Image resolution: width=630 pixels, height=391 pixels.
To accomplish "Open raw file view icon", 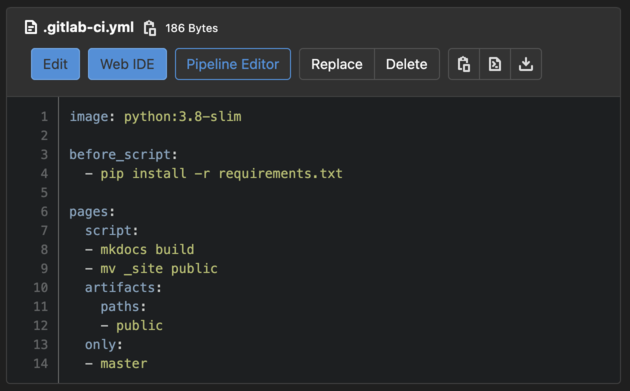I will click(x=495, y=64).
